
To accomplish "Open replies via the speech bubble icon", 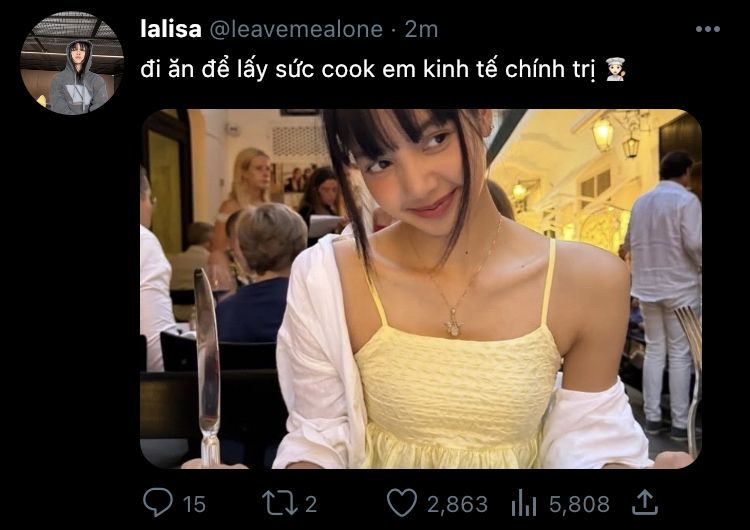I will click(158, 503).
